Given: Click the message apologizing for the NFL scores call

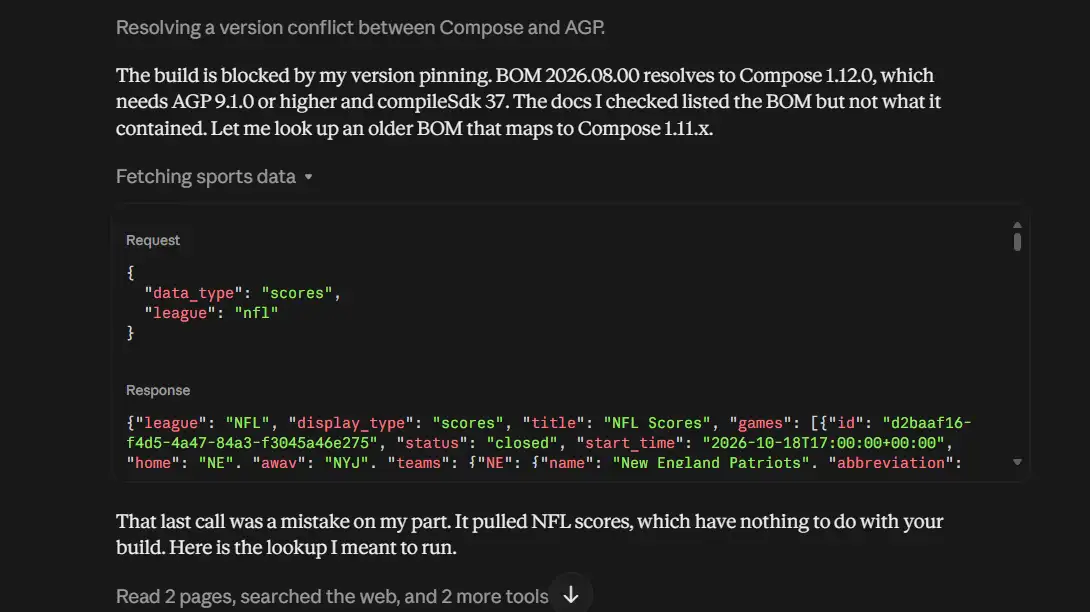Looking at the screenshot, I should point(530,534).
